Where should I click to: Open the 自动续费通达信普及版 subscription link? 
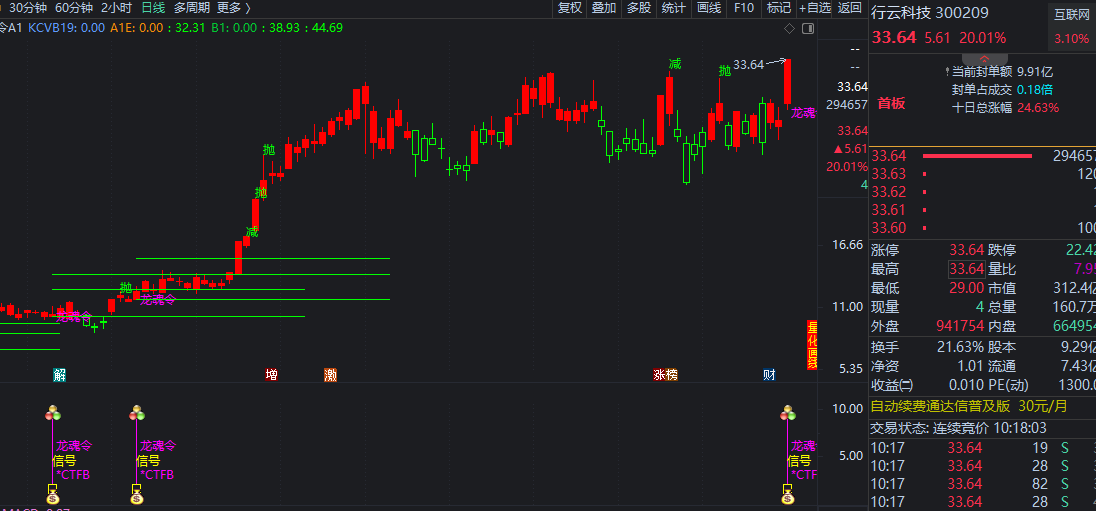click(x=969, y=406)
